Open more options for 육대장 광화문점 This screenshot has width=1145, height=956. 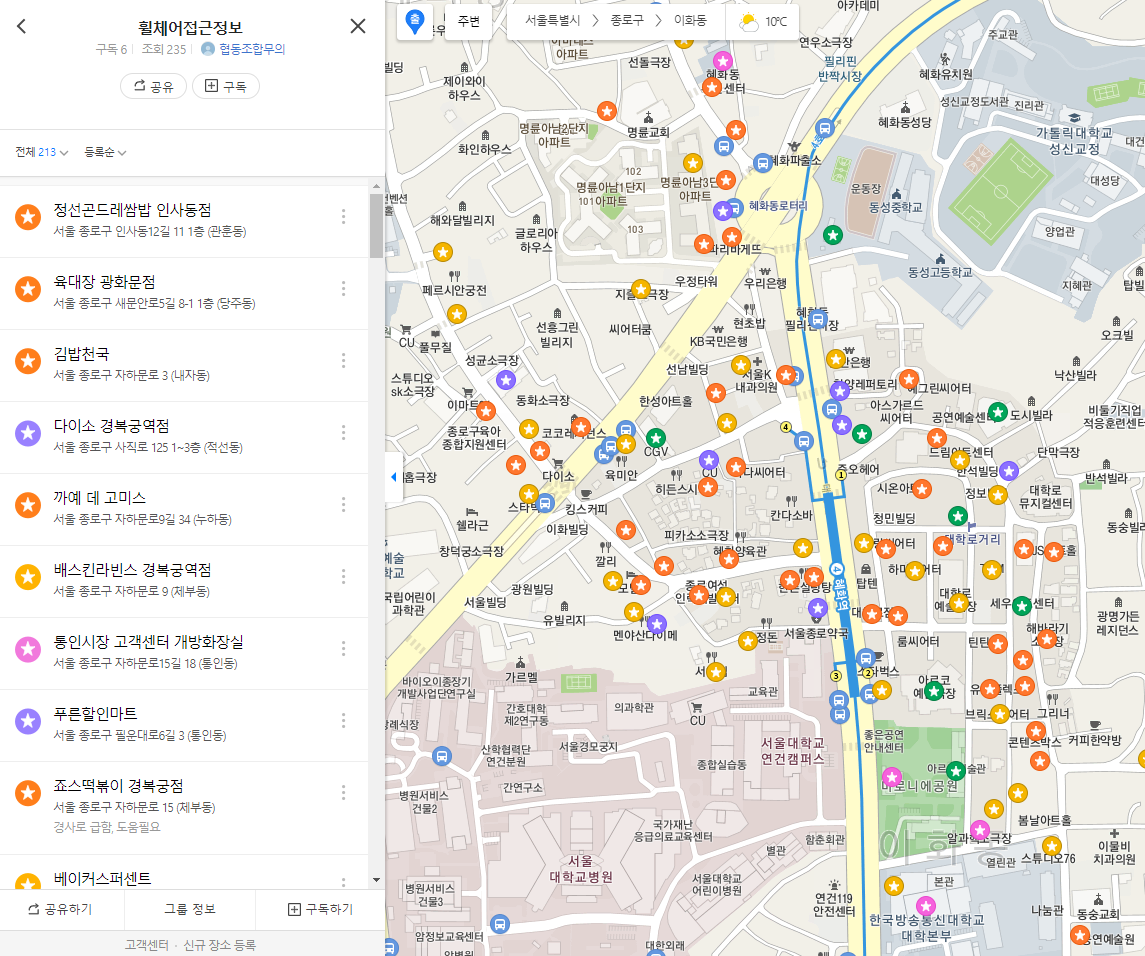tap(343, 288)
